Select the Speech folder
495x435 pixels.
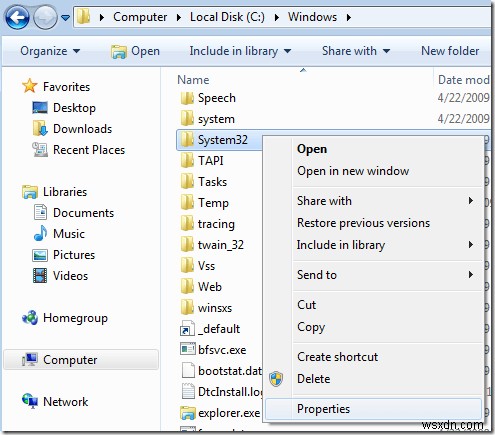(217, 98)
